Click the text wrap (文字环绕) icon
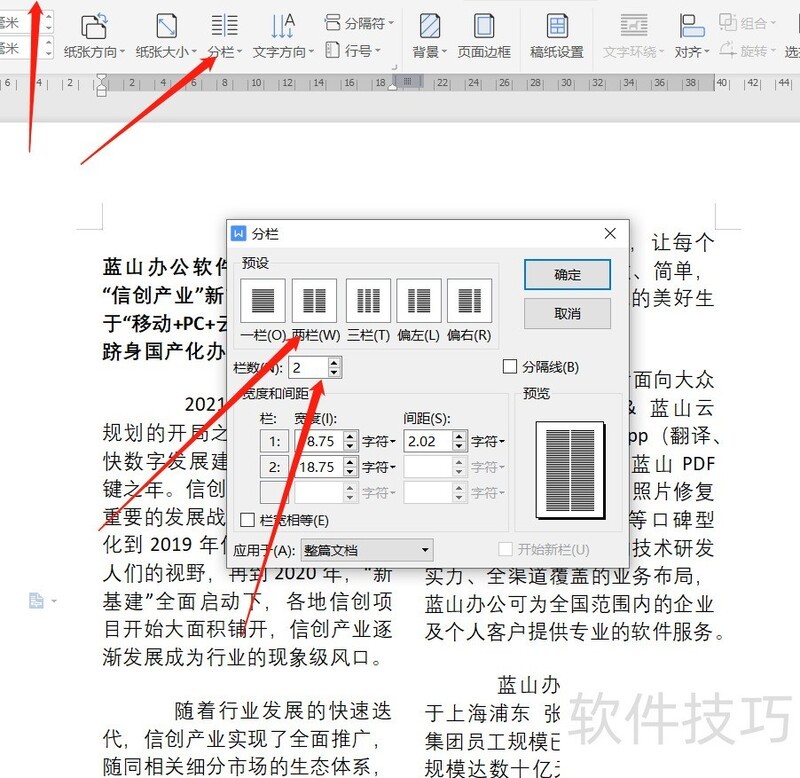This screenshot has height=778, width=800. (x=634, y=26)
